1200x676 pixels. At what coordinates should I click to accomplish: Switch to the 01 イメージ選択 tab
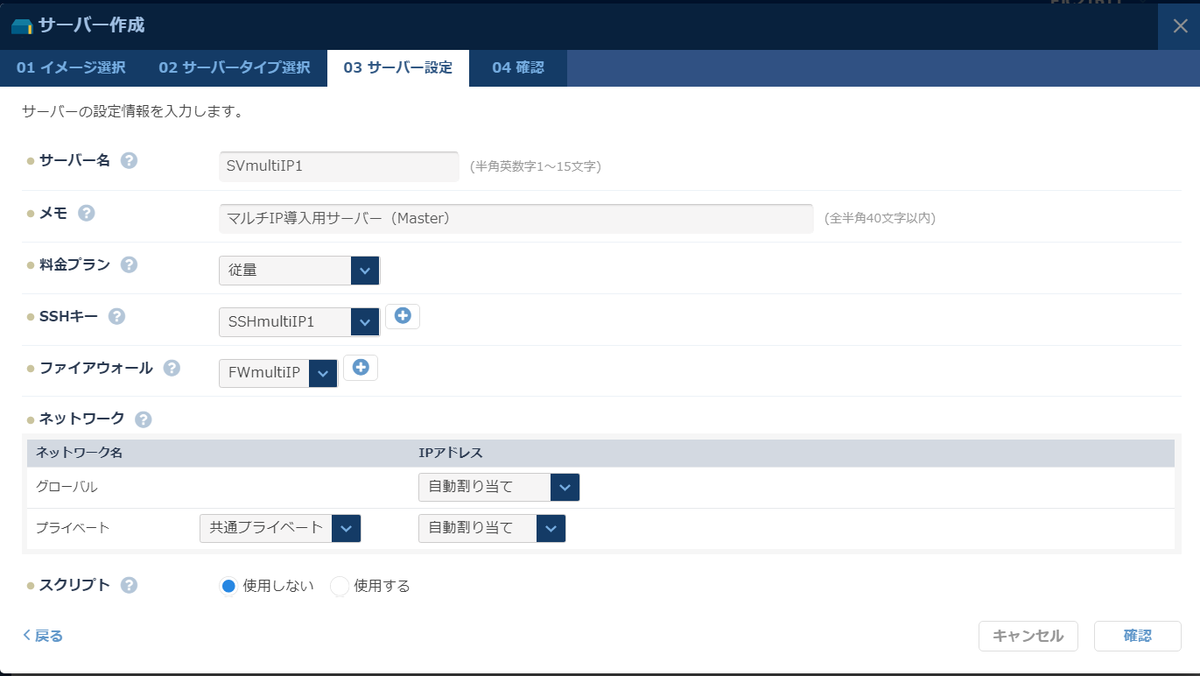coord(71,68)
